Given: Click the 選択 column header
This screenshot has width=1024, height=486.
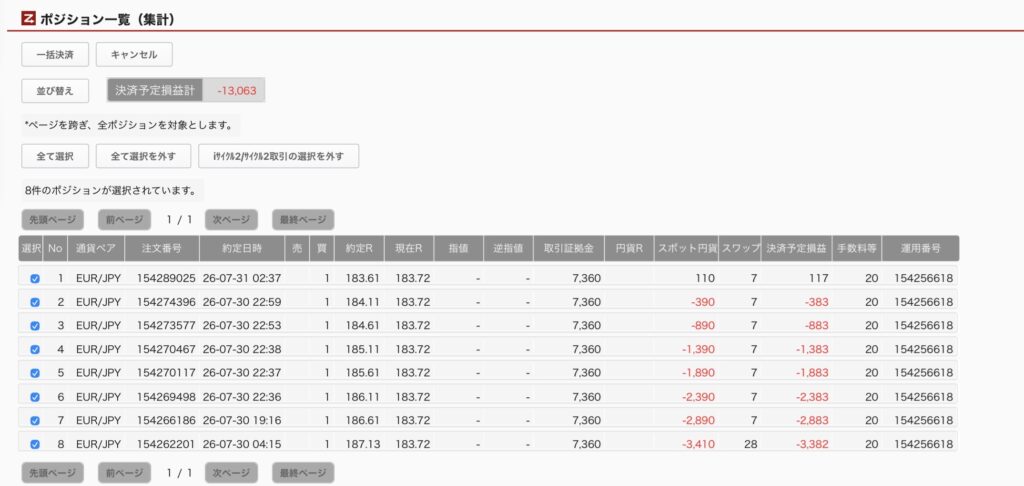Looking at the screenshot, I should 31,248.
